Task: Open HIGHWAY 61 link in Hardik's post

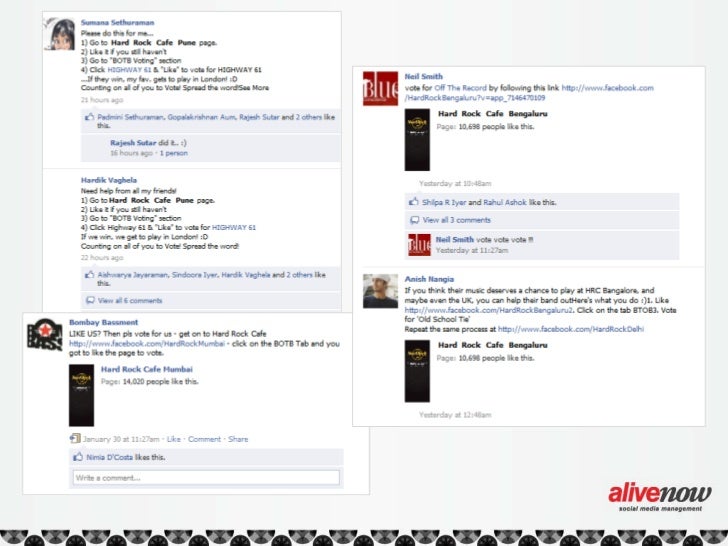Action: 234,228
